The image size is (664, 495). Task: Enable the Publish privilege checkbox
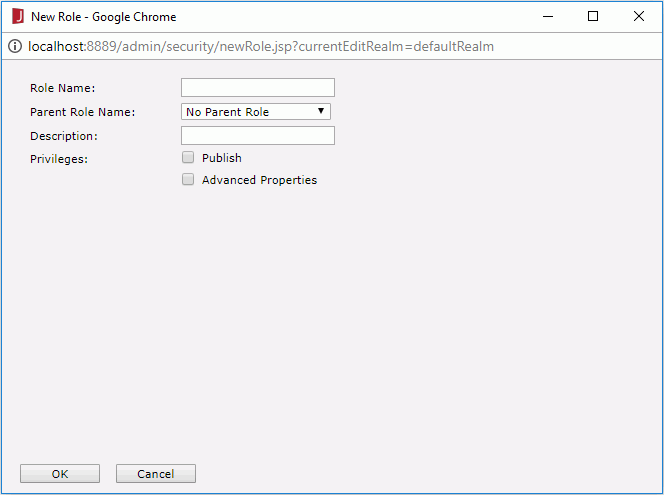click(x=188, y=158)
